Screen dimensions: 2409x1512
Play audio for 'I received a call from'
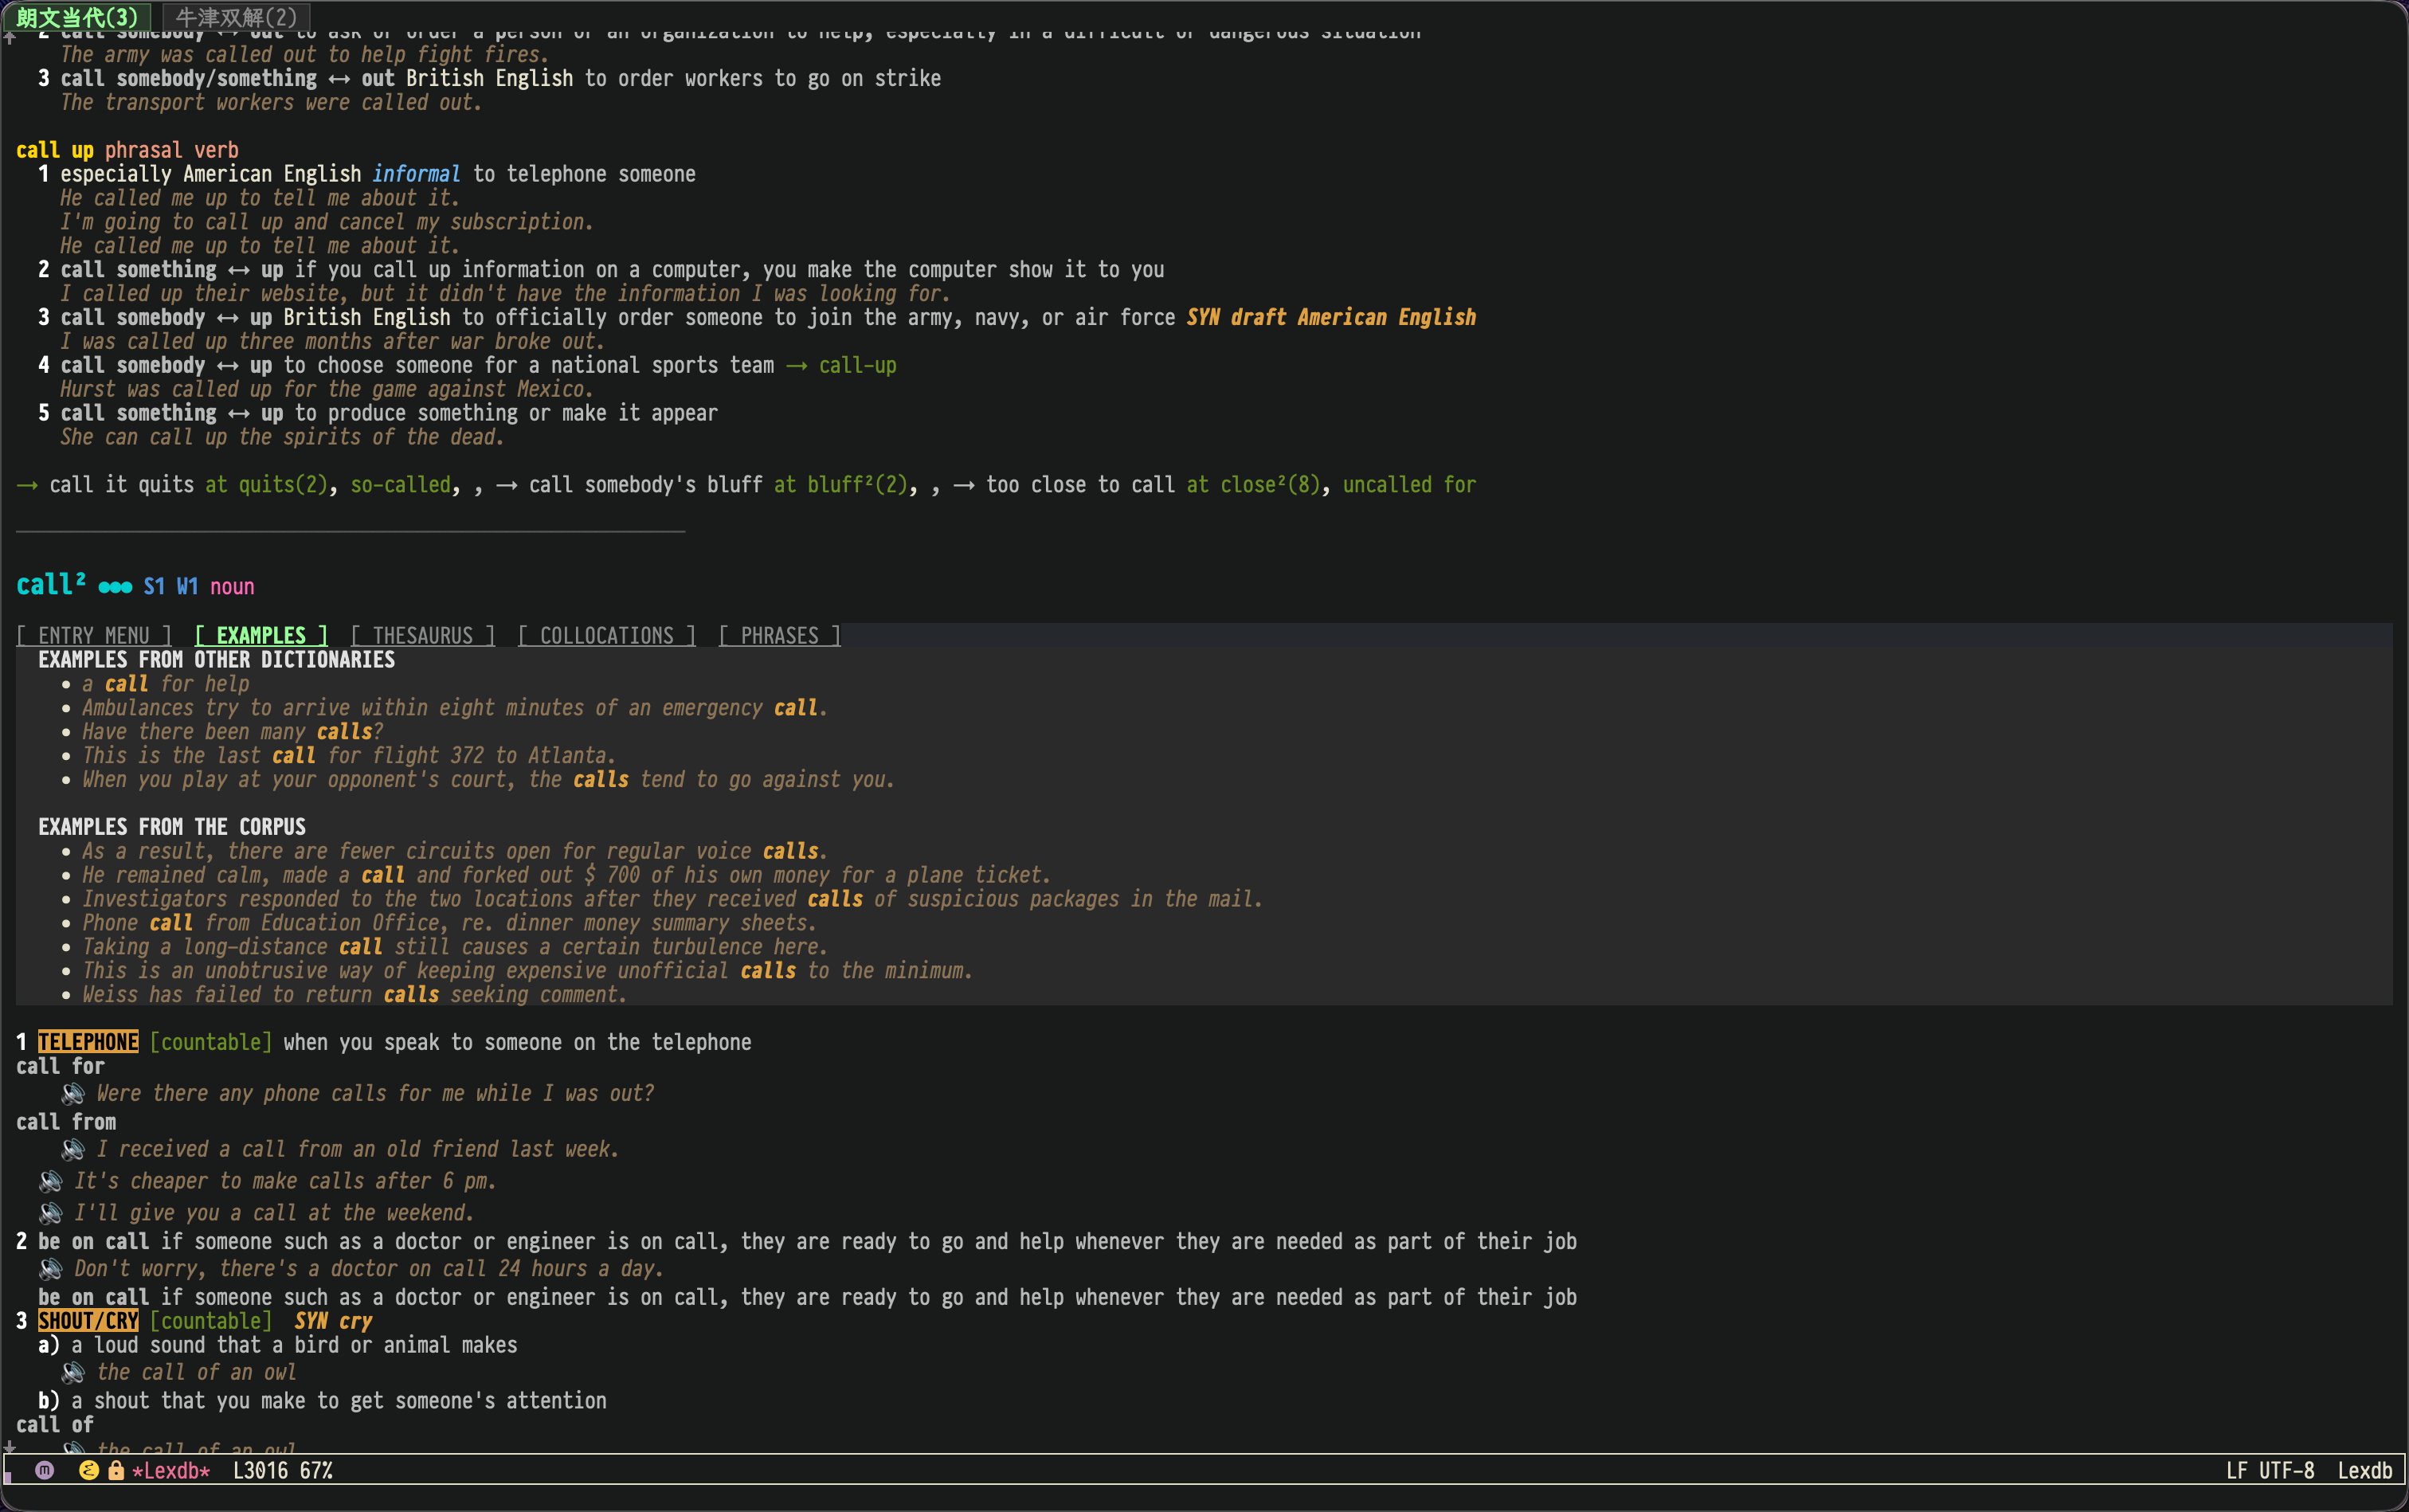point(73,1150)
